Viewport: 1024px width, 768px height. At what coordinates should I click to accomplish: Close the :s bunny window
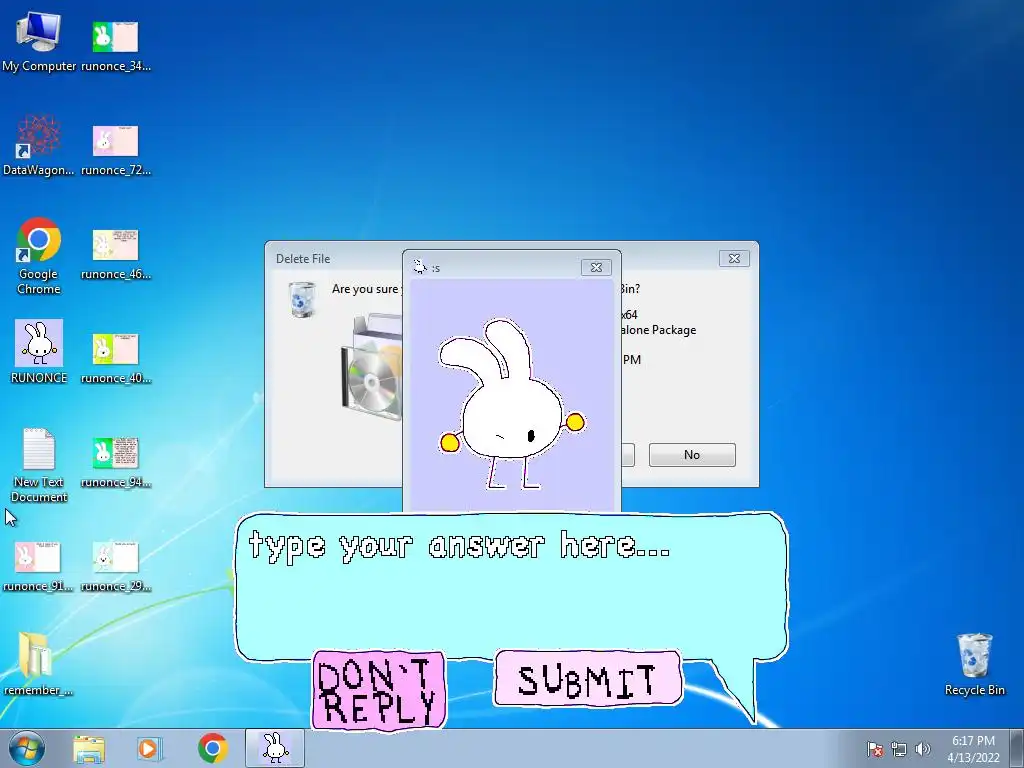(x=596, y=267)
